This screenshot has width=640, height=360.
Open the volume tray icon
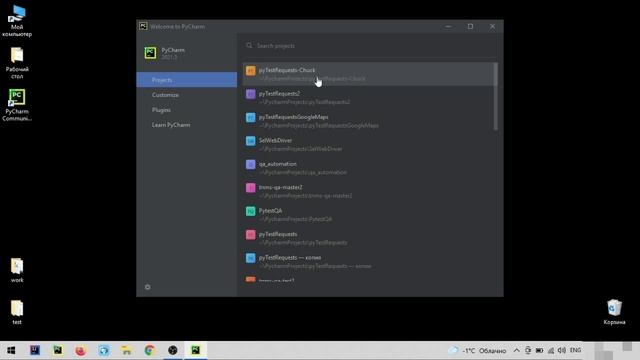562,350
